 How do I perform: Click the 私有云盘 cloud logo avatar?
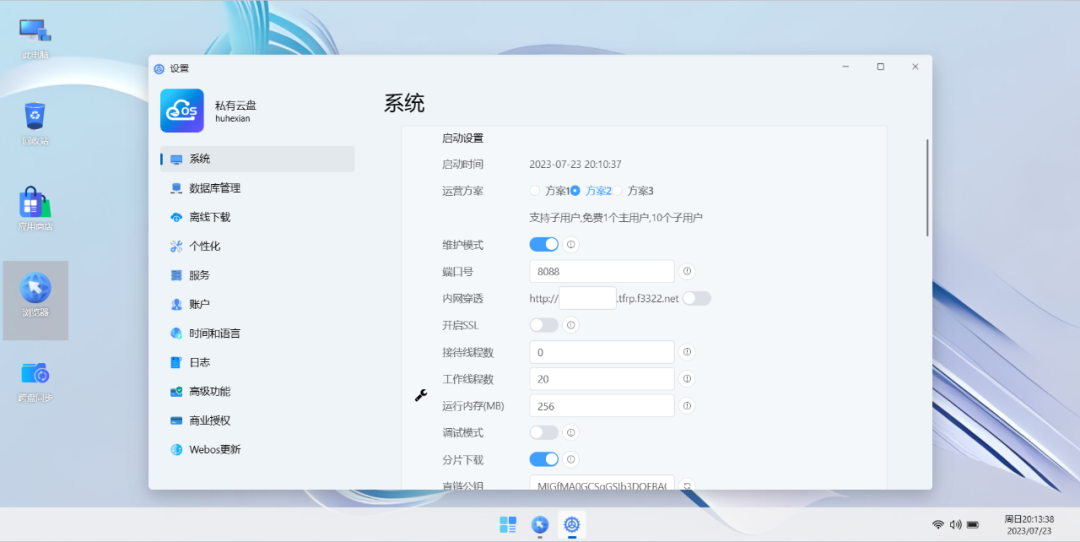tap(182, 111)
